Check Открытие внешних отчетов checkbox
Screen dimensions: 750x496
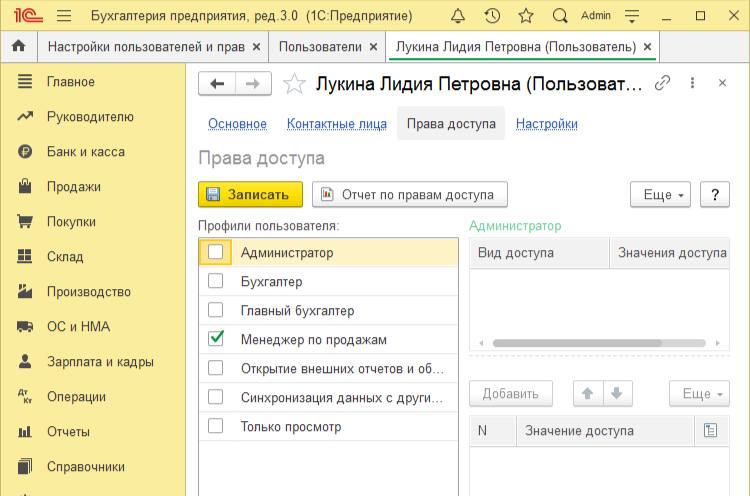216,368
